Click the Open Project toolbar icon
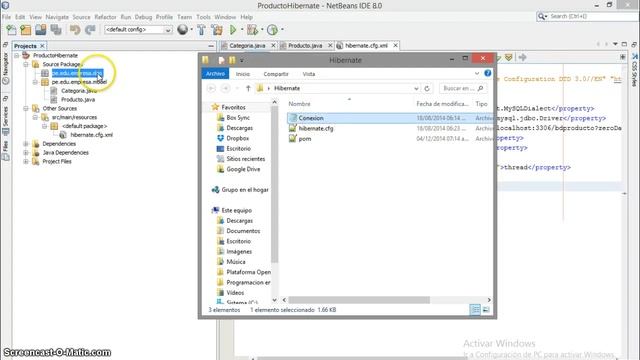 click(40, 30)
